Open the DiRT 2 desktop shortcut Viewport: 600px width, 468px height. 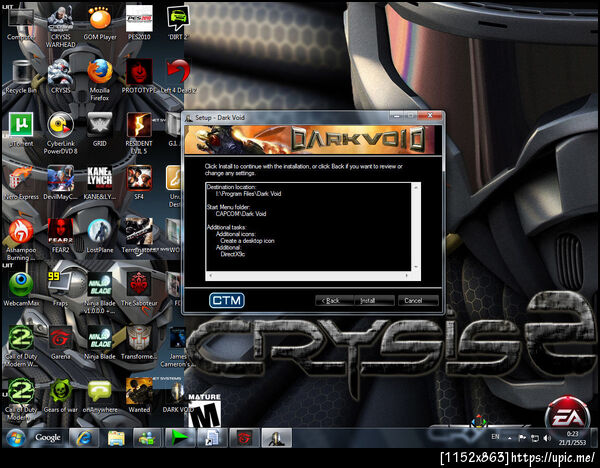click(178, 22)
